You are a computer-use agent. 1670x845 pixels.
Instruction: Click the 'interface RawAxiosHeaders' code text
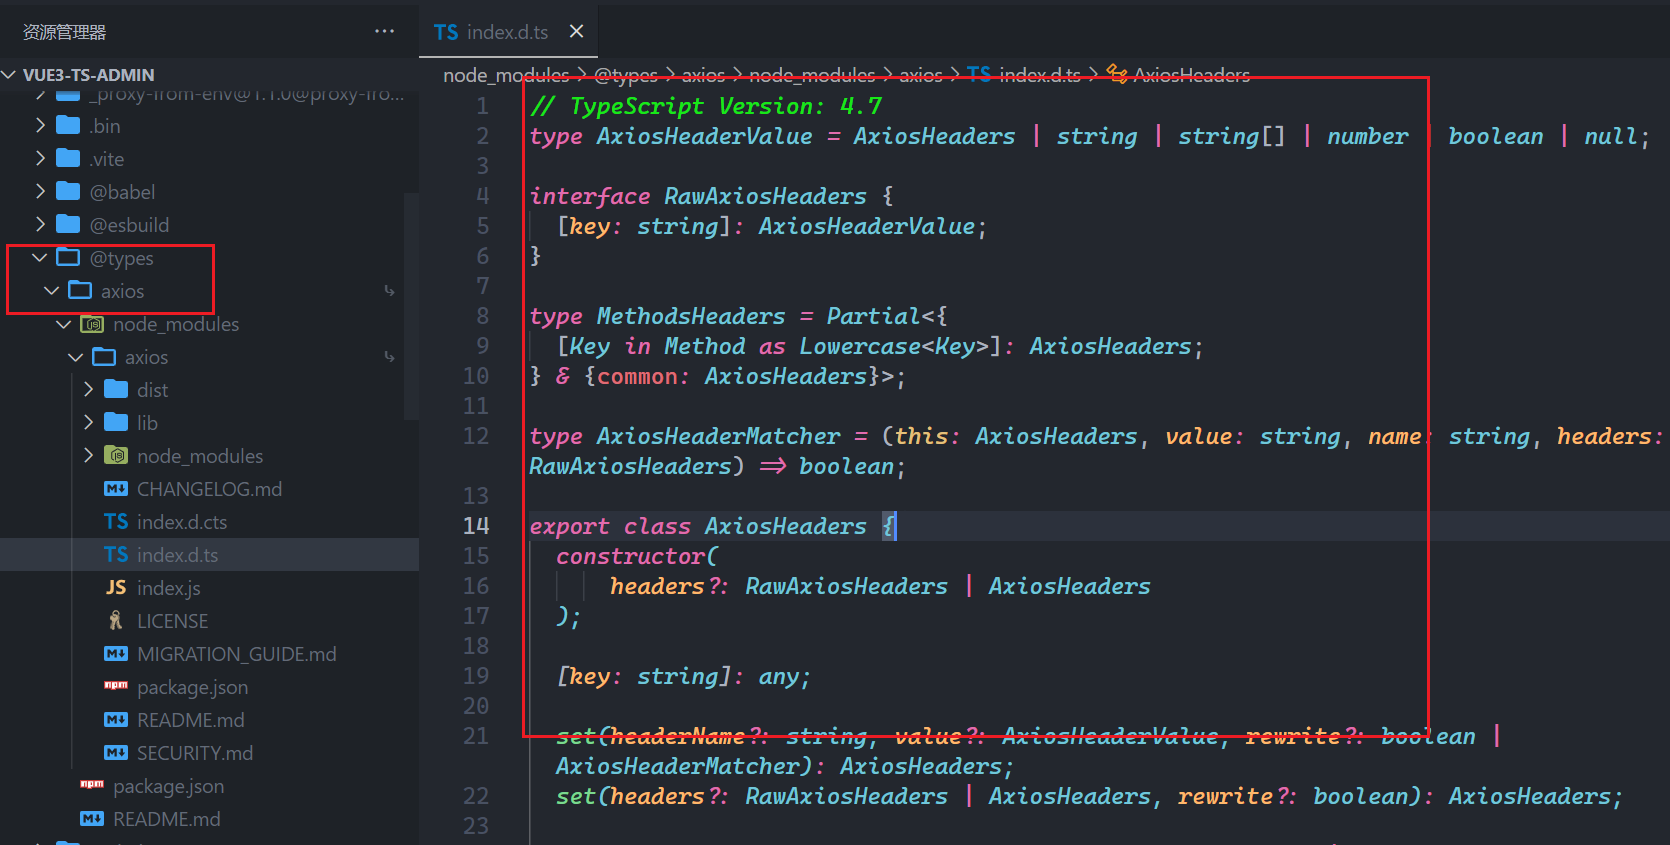[698, 196]
